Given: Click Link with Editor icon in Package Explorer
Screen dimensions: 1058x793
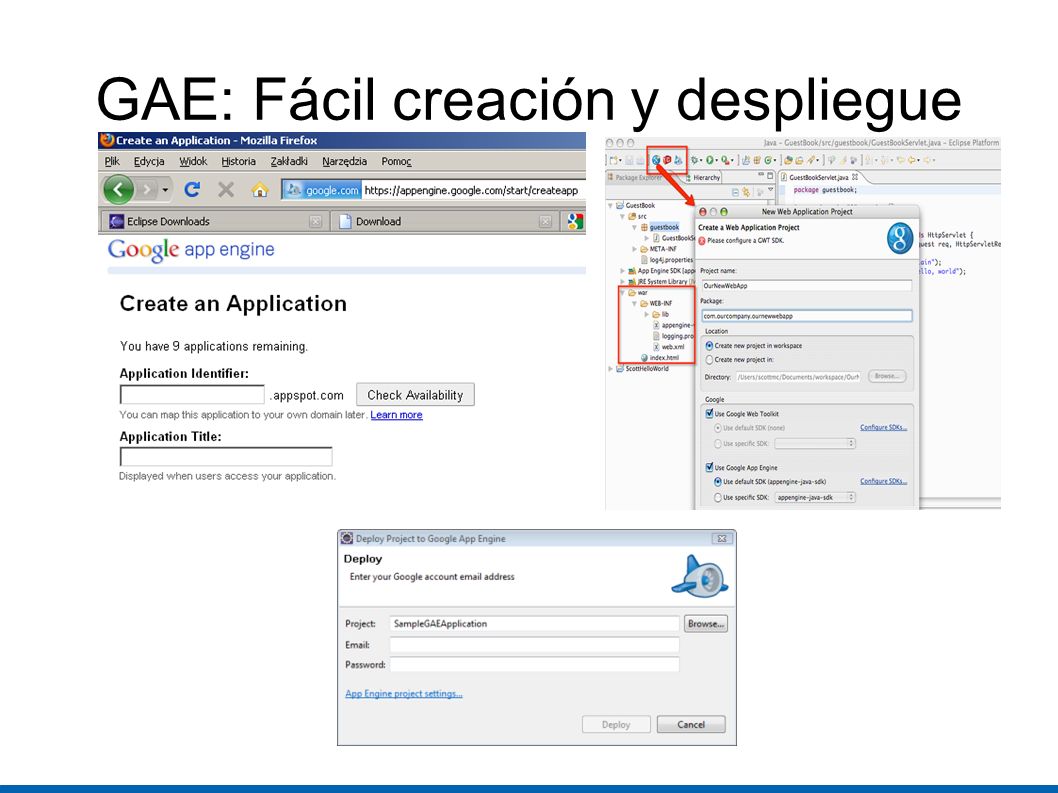Looking at the screenshot, I should click(746, 192).
